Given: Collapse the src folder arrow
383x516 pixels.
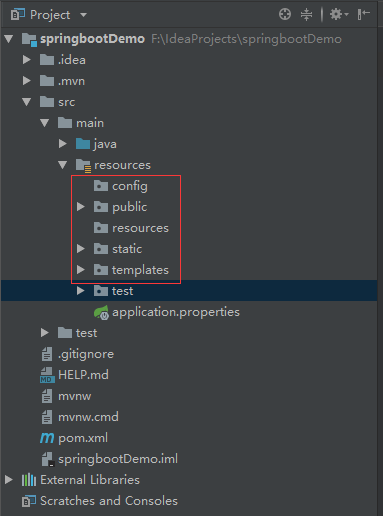Looking at the screenshot, I should (x=27, y=102).
